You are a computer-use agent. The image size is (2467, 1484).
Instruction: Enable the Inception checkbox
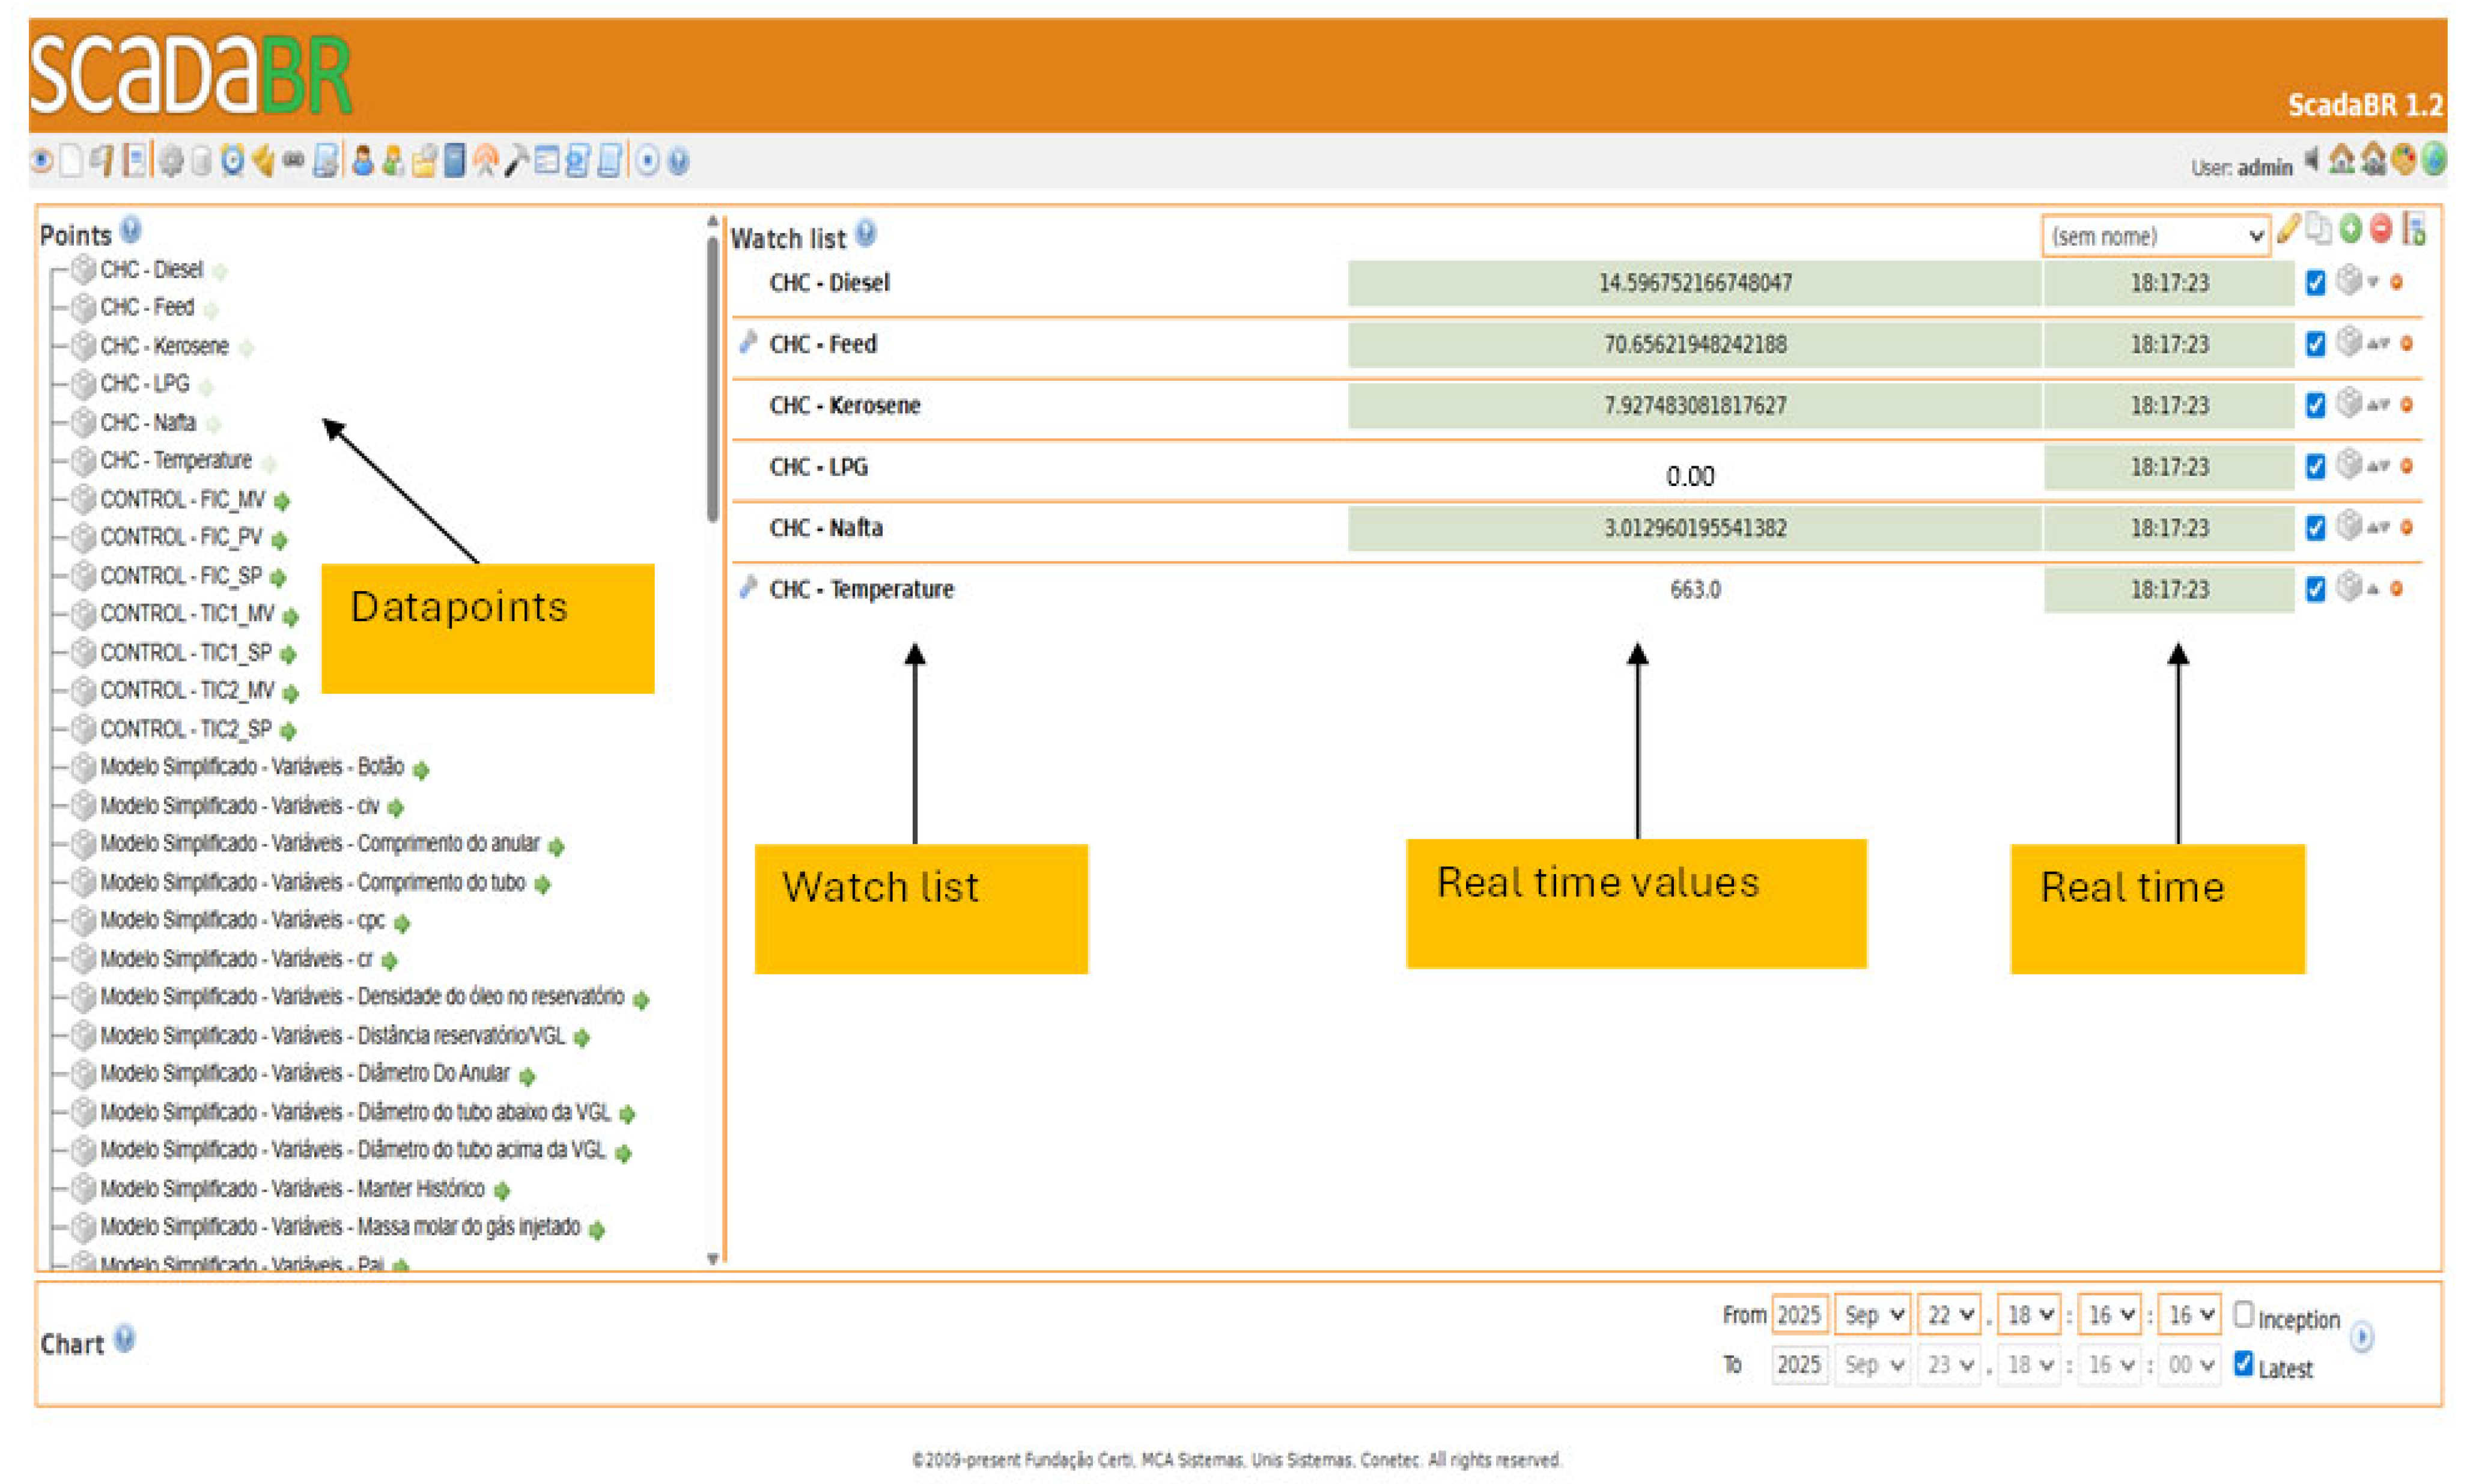(x=2243, y=1314)
